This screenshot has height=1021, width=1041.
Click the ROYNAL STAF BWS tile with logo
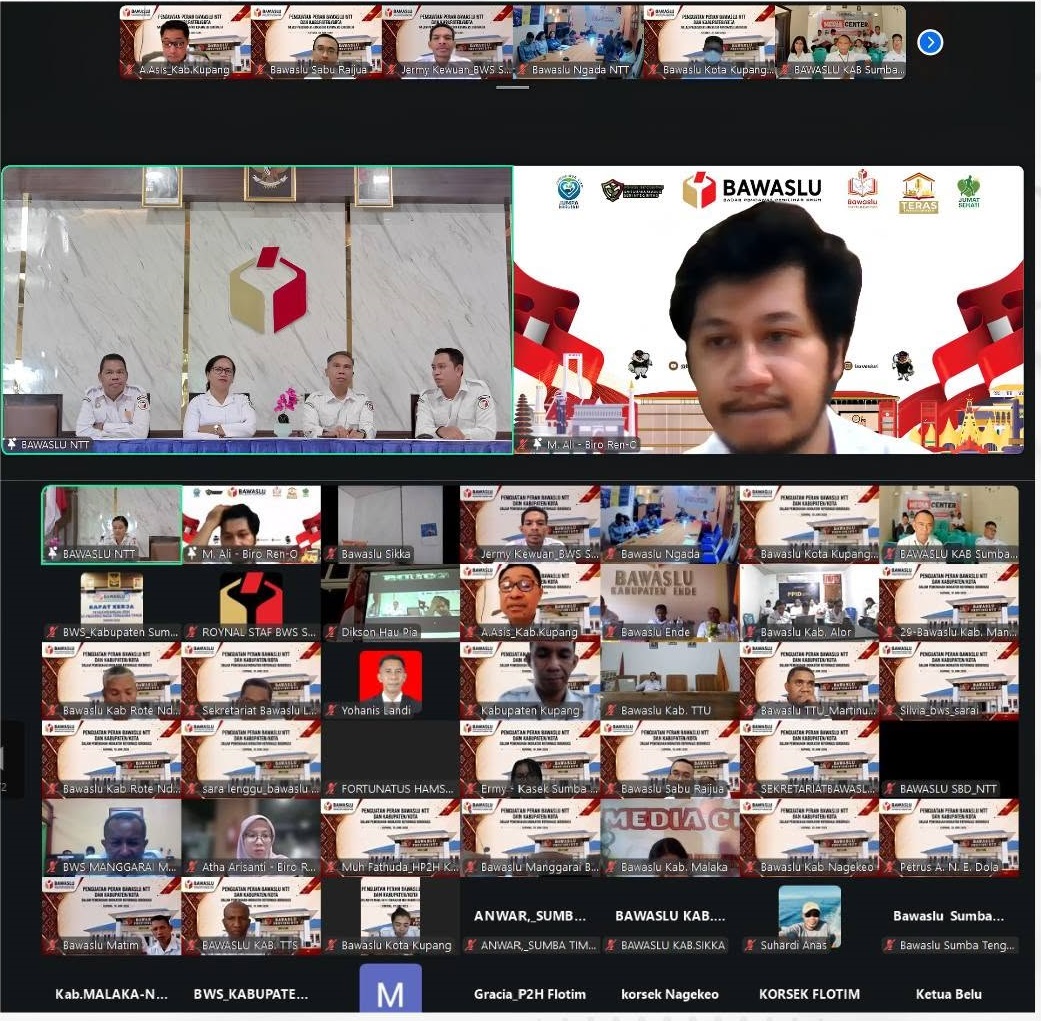(x=251, y=603)
